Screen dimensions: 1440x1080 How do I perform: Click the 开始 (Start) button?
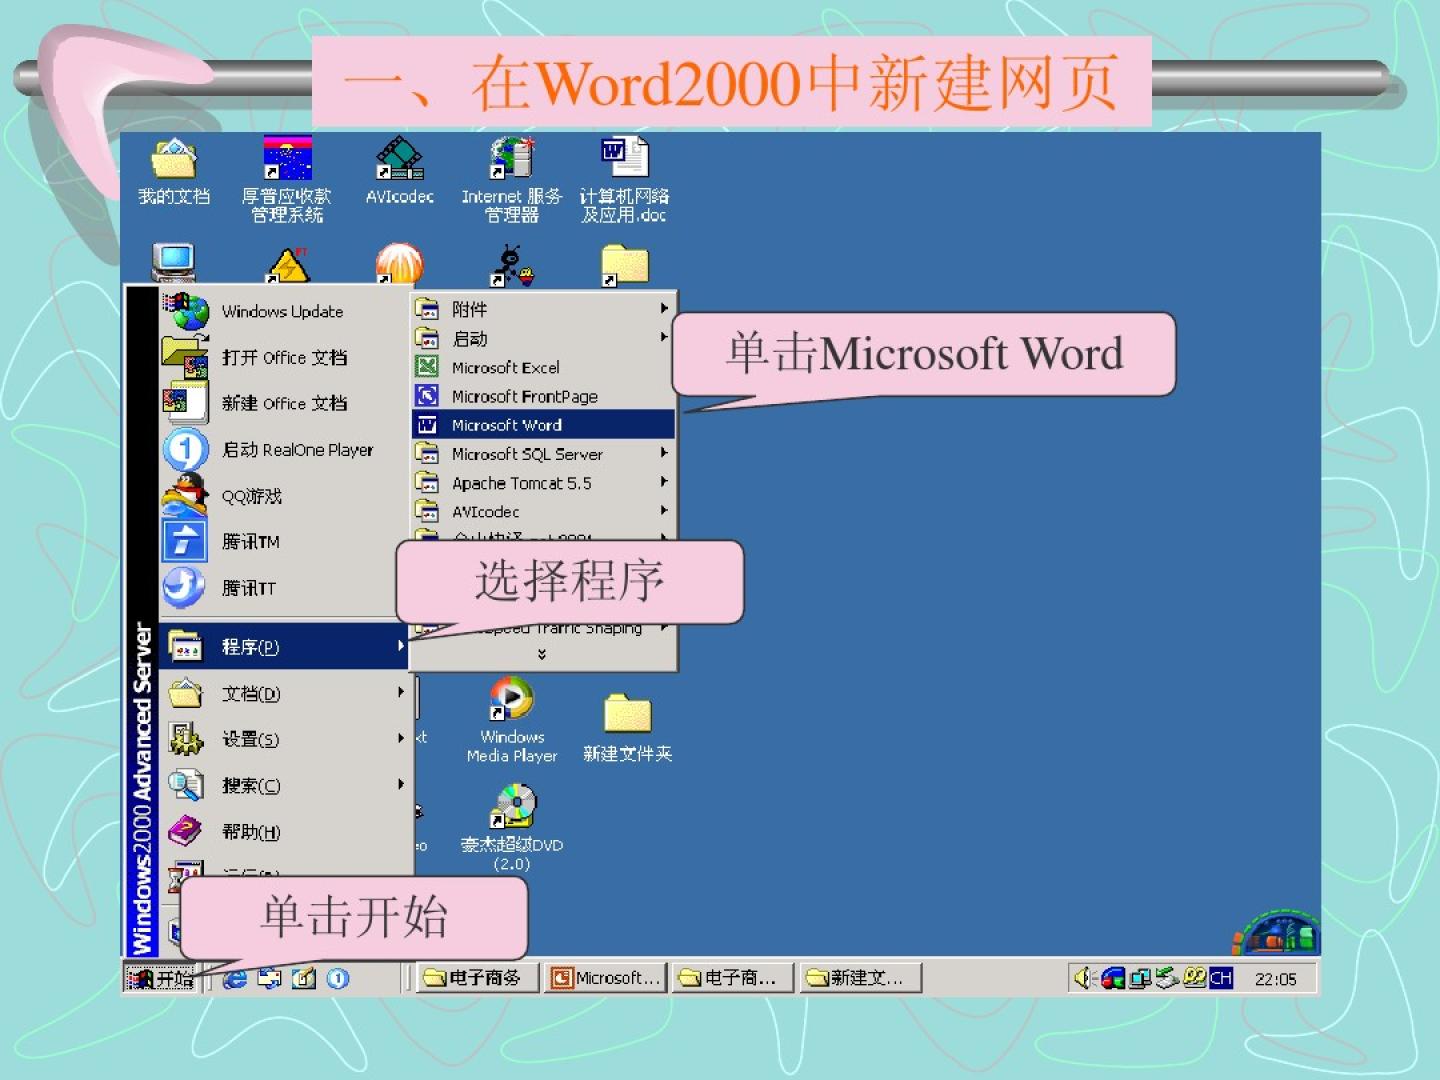point(162,978)
